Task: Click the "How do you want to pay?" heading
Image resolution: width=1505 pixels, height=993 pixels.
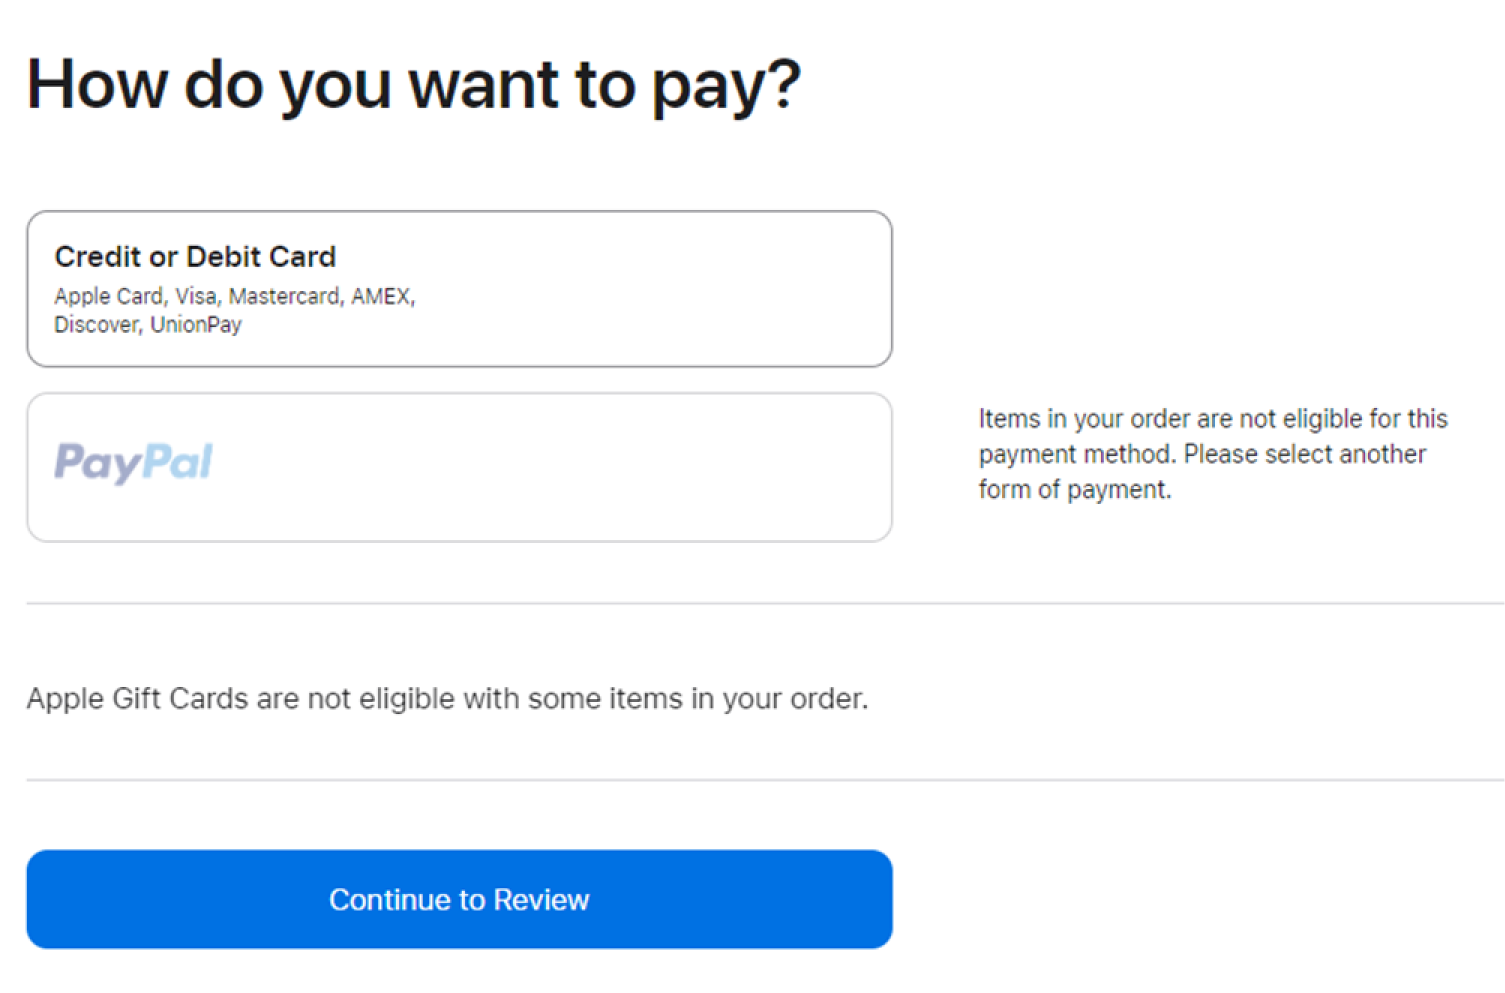Action: [x=413, y=85]
